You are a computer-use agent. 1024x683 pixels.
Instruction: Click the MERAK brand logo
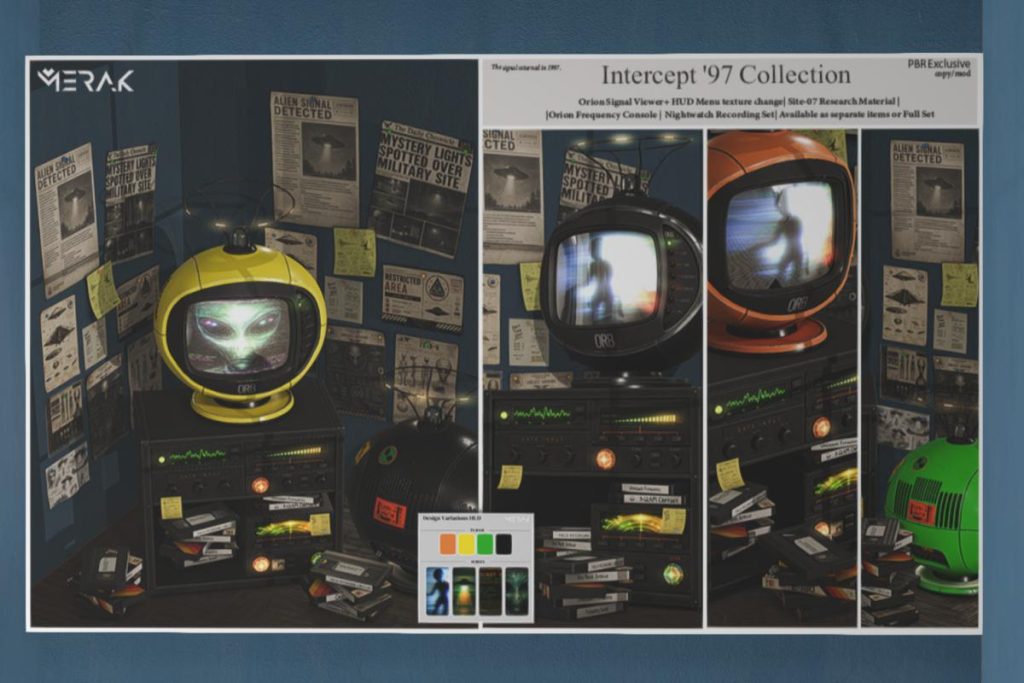click(86, 80)
